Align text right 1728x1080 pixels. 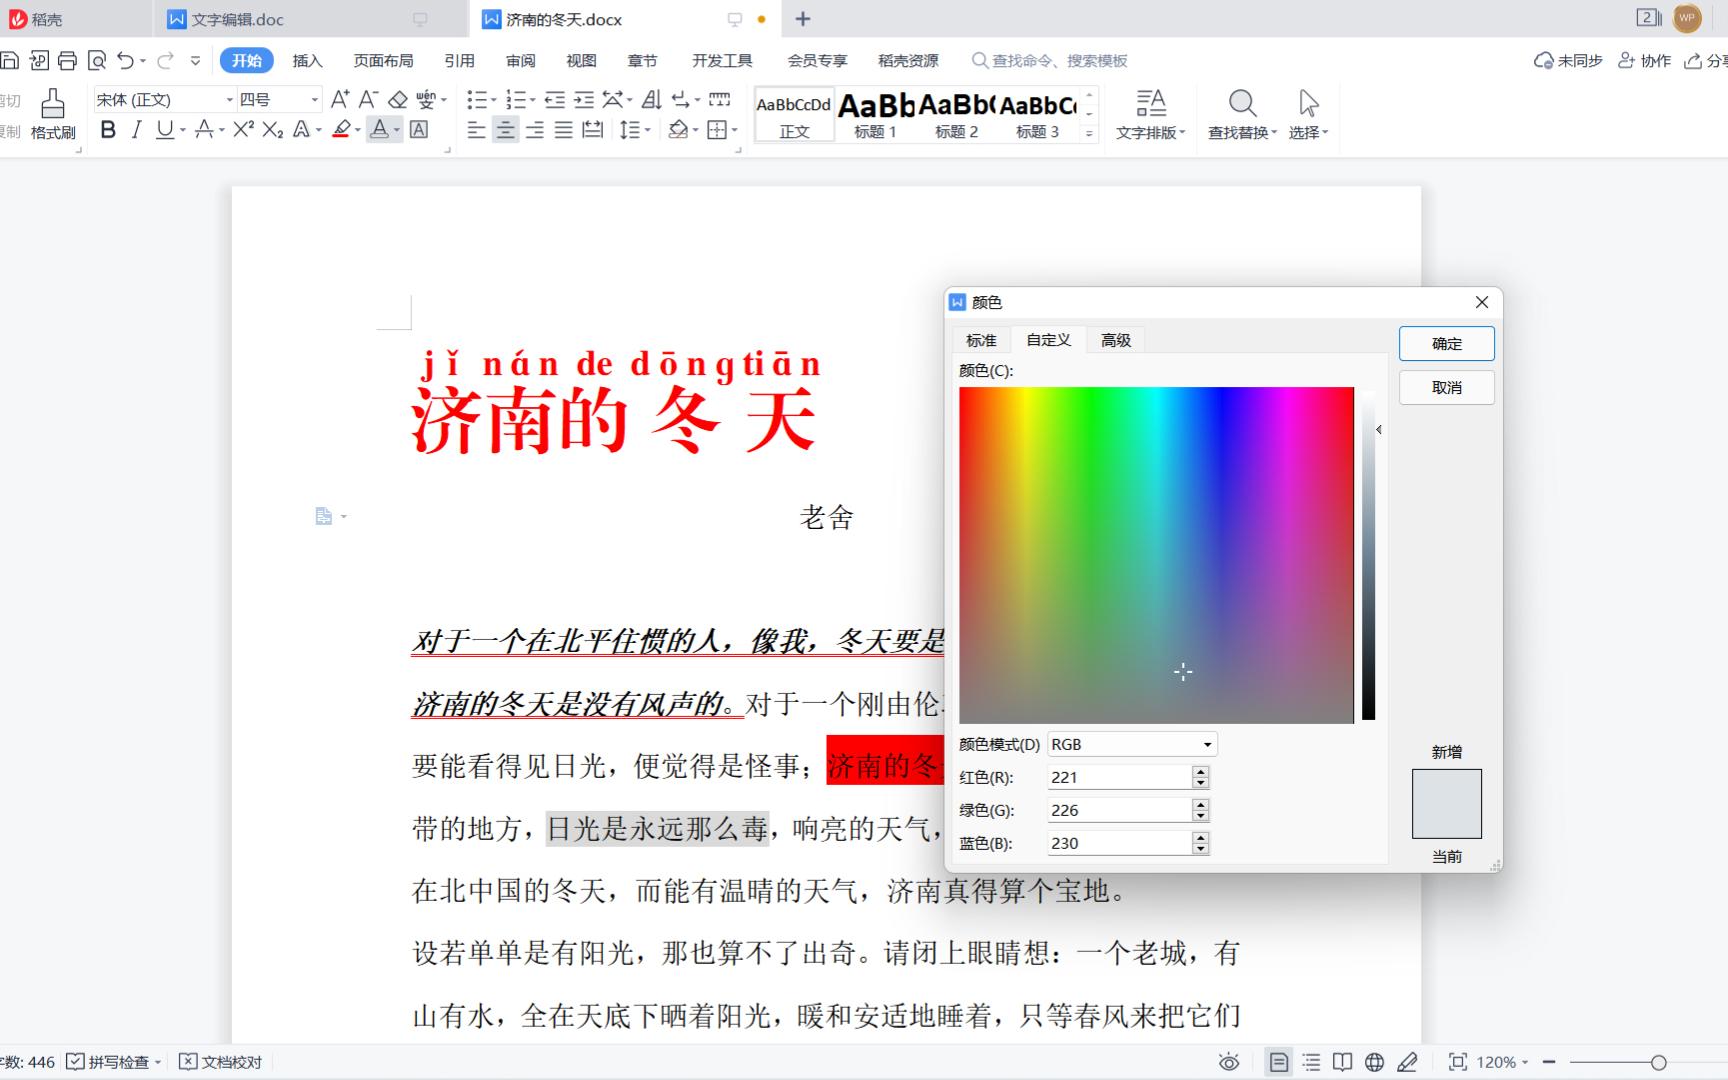[535, 129]
